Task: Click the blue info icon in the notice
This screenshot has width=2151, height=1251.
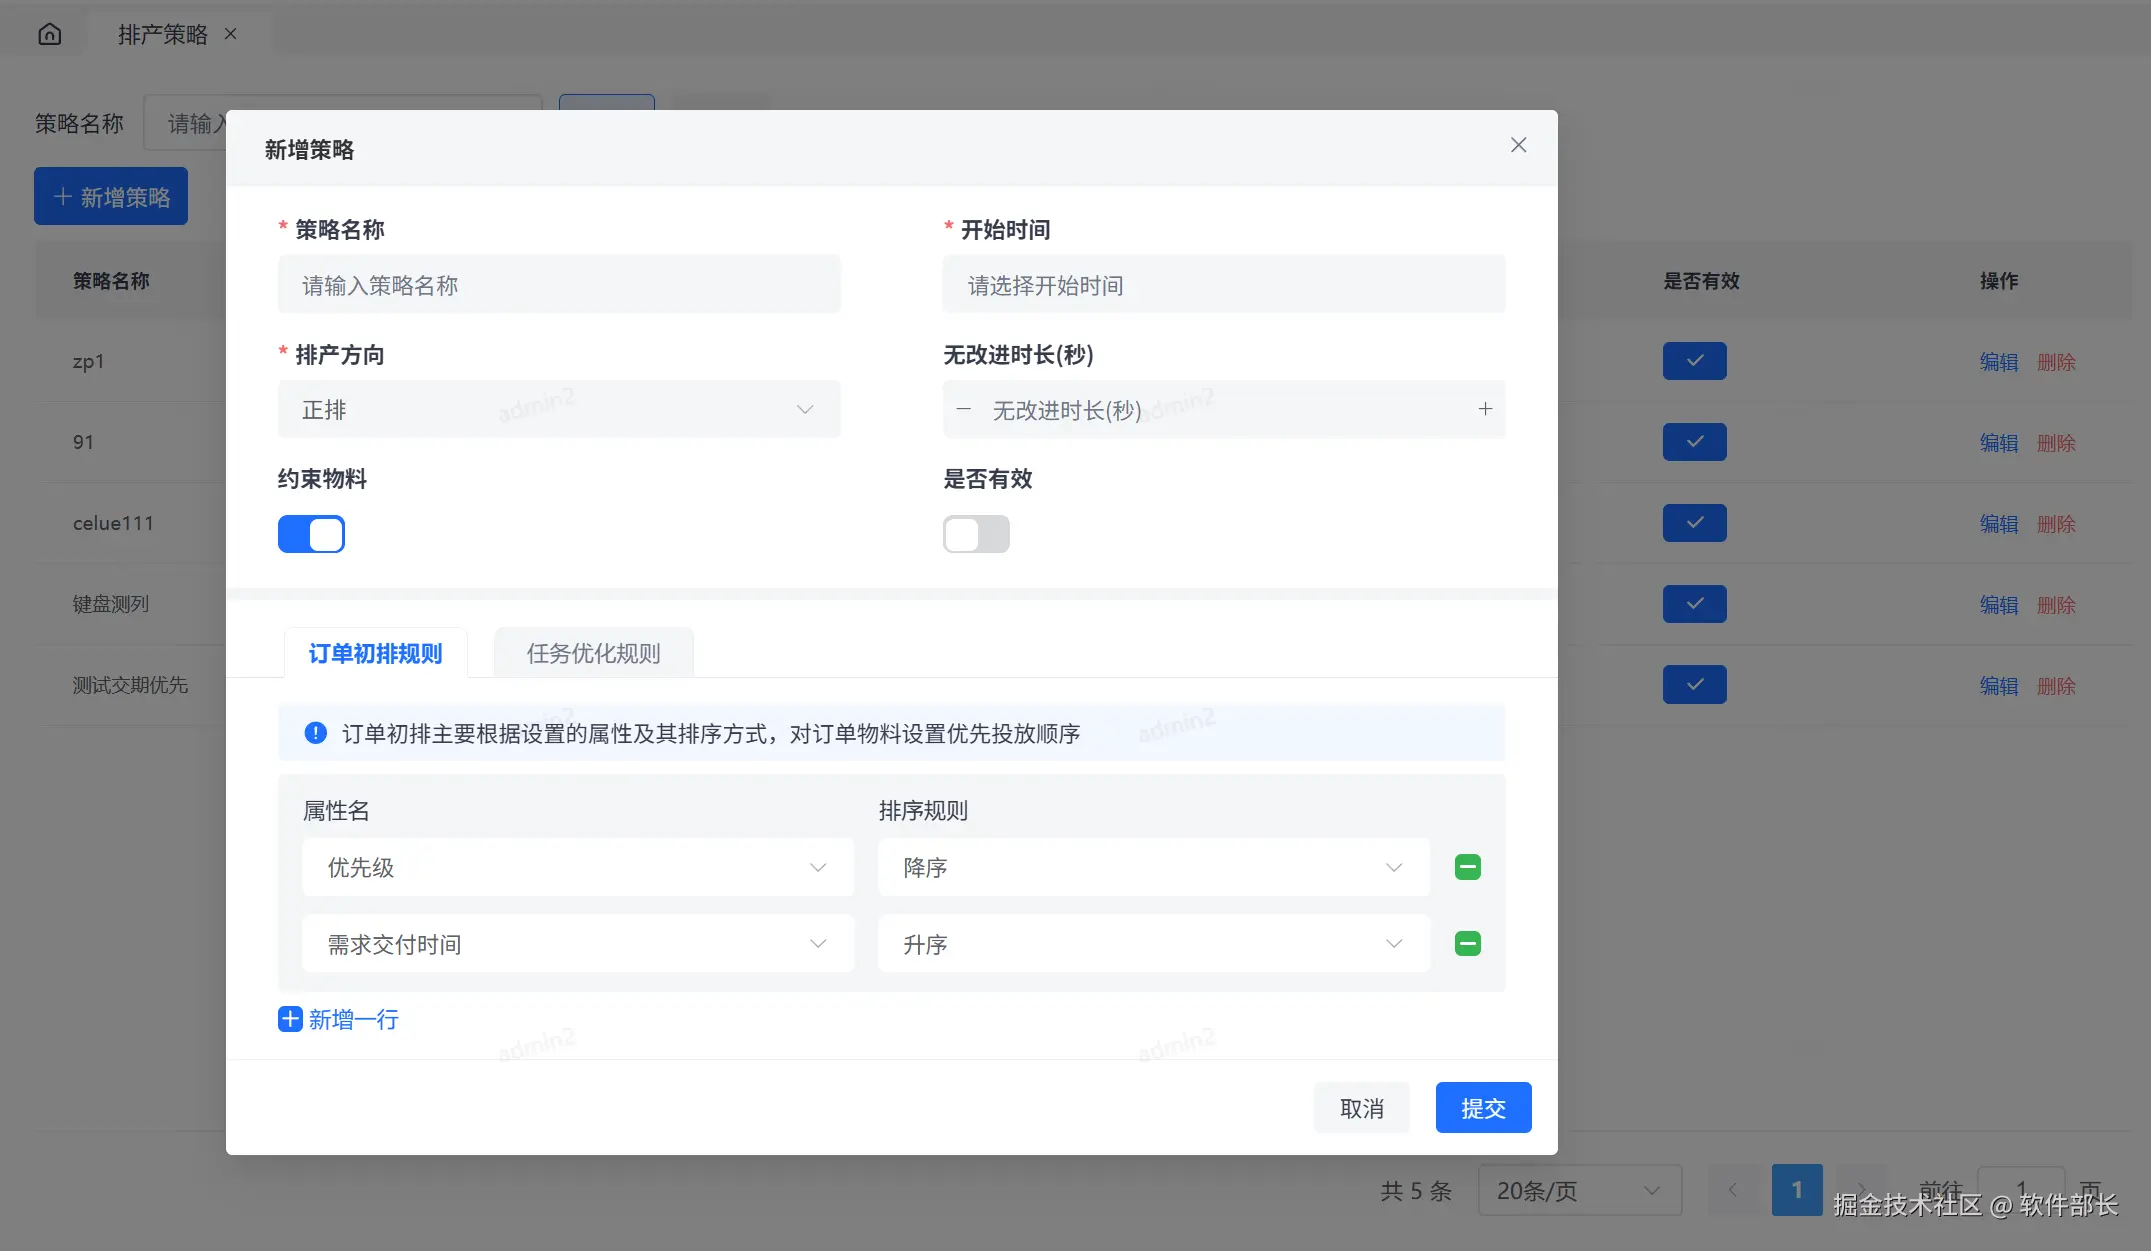Action: pyautogui.click(x=315, y=733)
